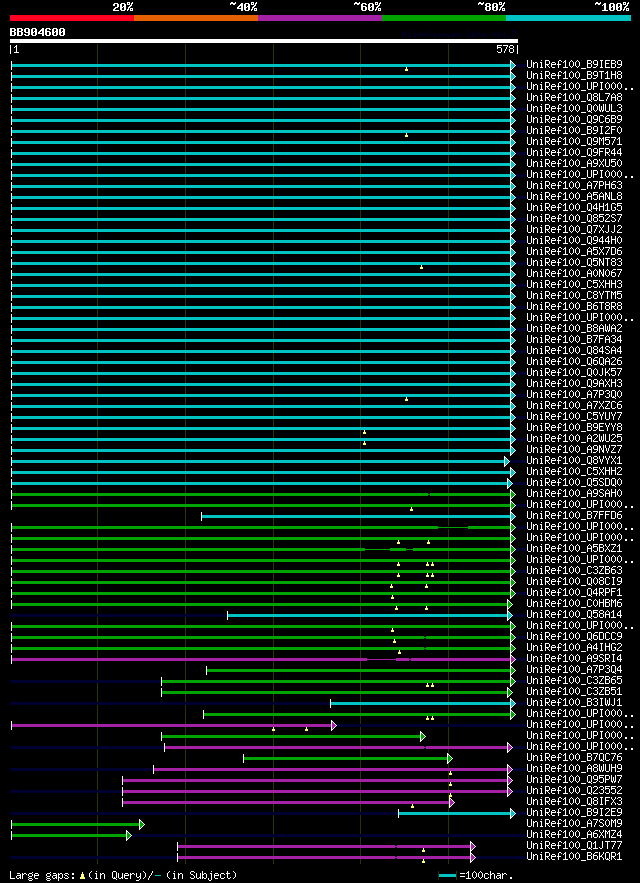Select the UniRef100_B3IWJ1 label
This screenshot has width=640, height=883.
click(x=574, y=703)
